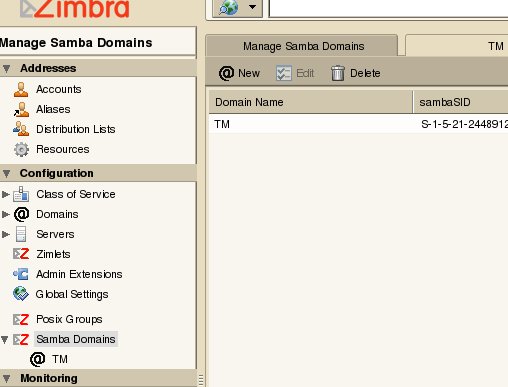Collapse the Configuration section
The width and height of the screenshot is (508, 387).
click(7, 174)
